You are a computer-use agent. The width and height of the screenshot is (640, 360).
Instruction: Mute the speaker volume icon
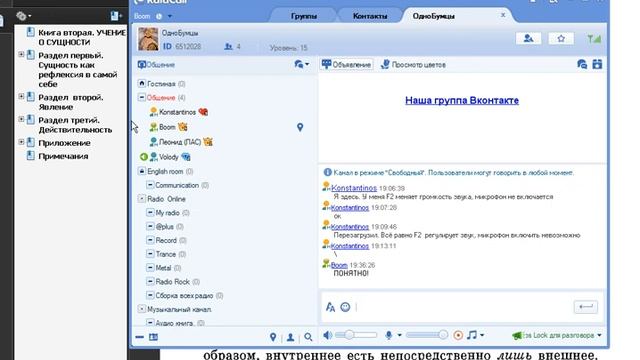tap(327, 335)
